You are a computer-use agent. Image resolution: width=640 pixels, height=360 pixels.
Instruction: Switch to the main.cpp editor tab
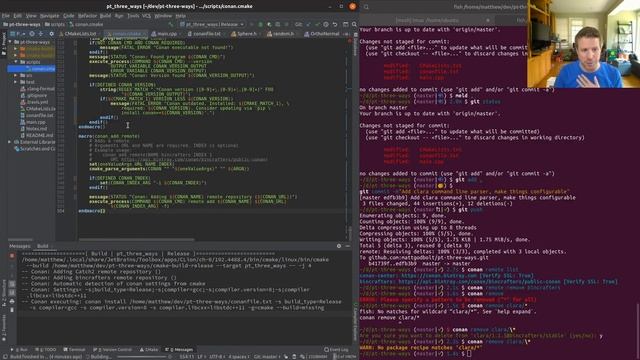[x=165, y=34]
